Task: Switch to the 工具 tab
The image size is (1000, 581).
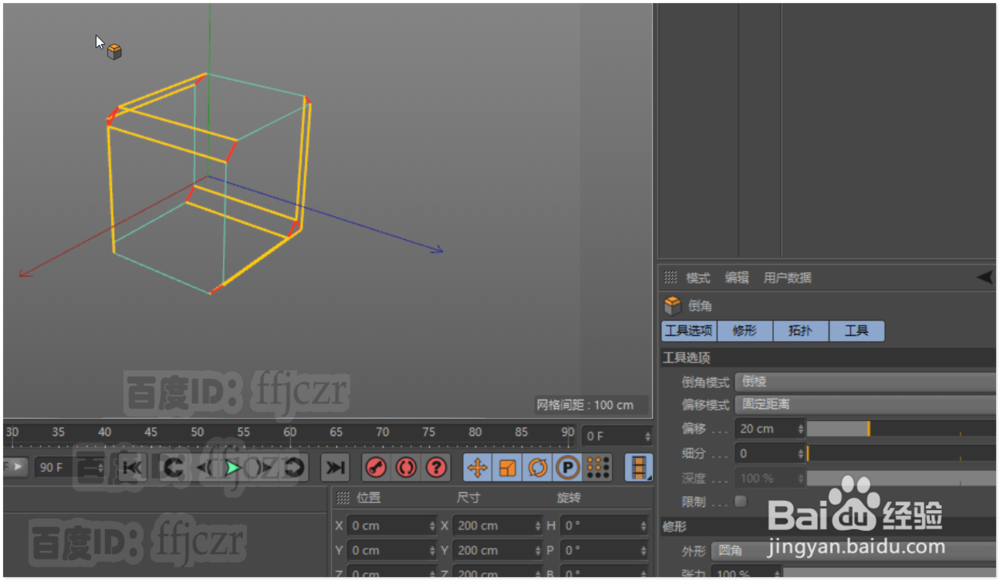Action: coord(857,330)
